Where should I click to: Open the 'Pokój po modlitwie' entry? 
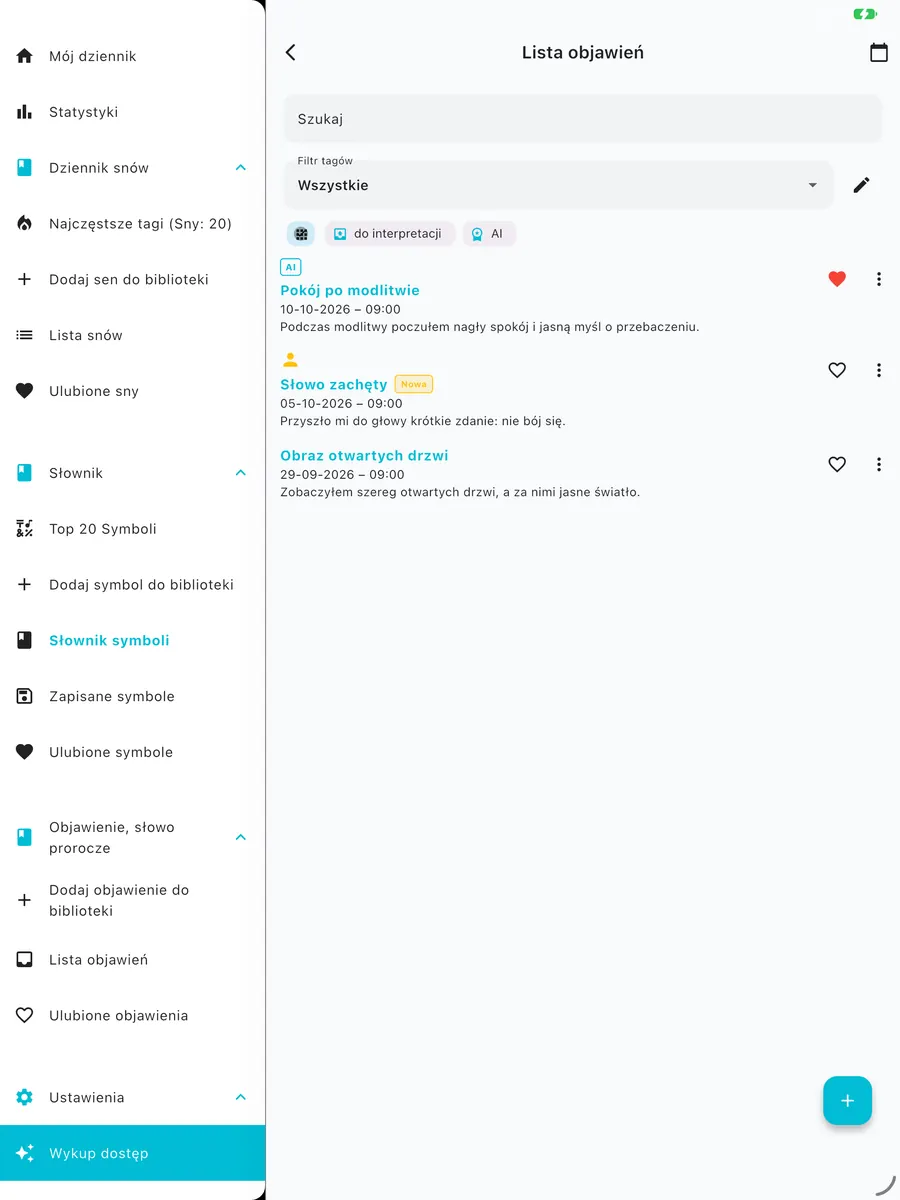point(350,290)
